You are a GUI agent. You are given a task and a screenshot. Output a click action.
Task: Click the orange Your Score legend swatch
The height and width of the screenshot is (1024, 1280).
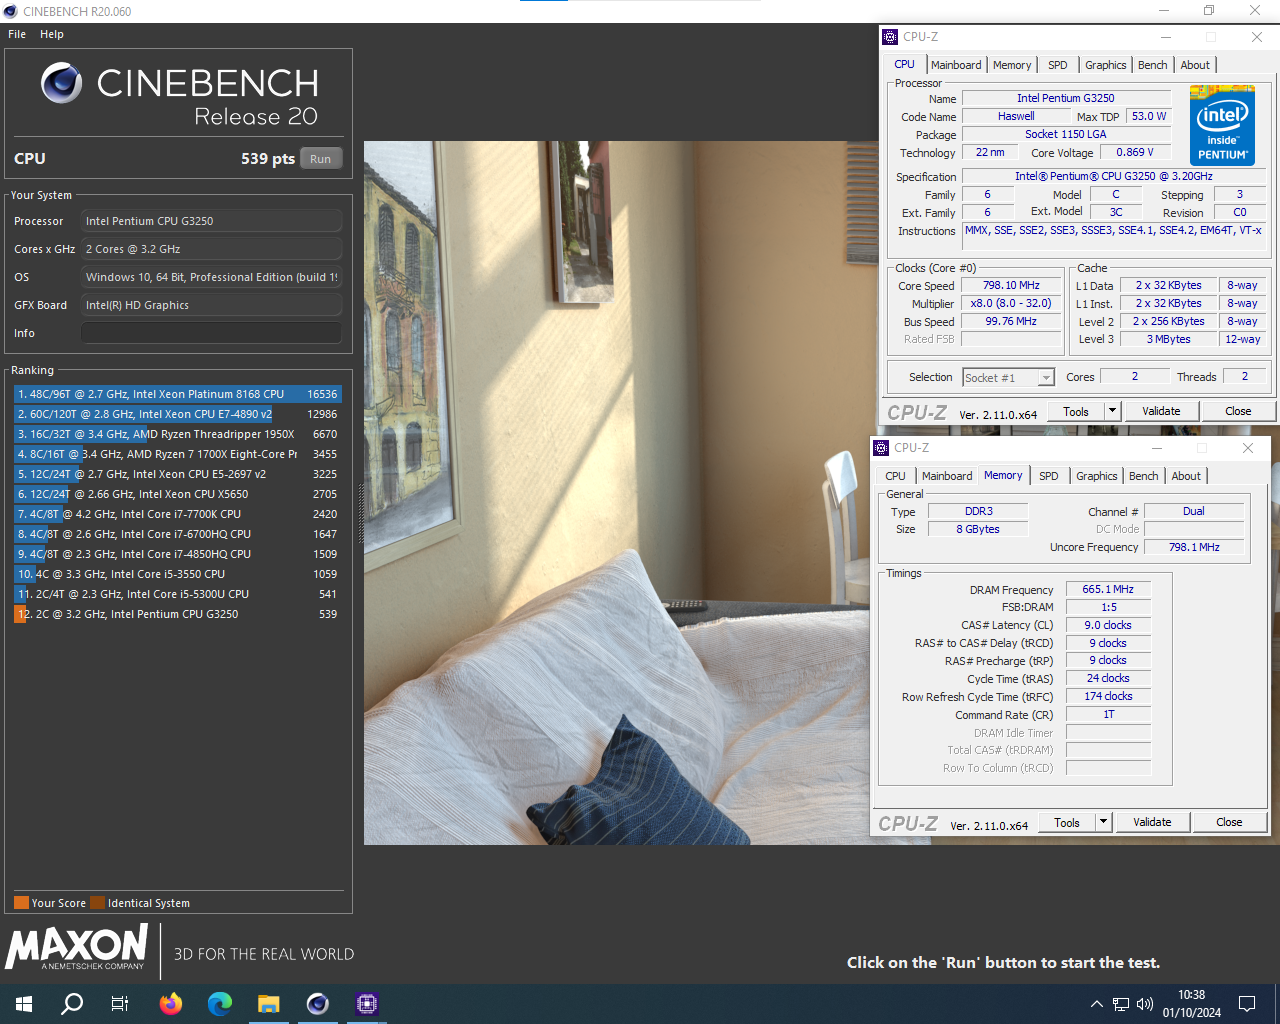click(x=21, y=903)
